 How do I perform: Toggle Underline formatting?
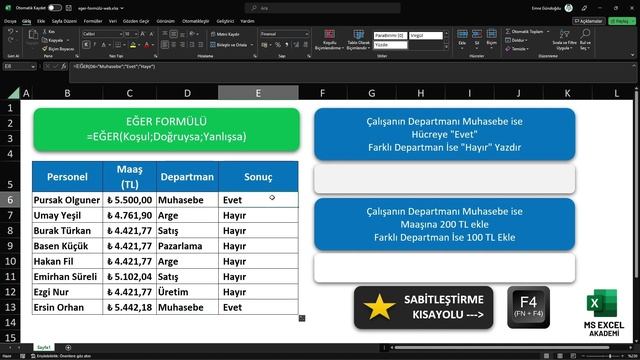click(104, 45)
